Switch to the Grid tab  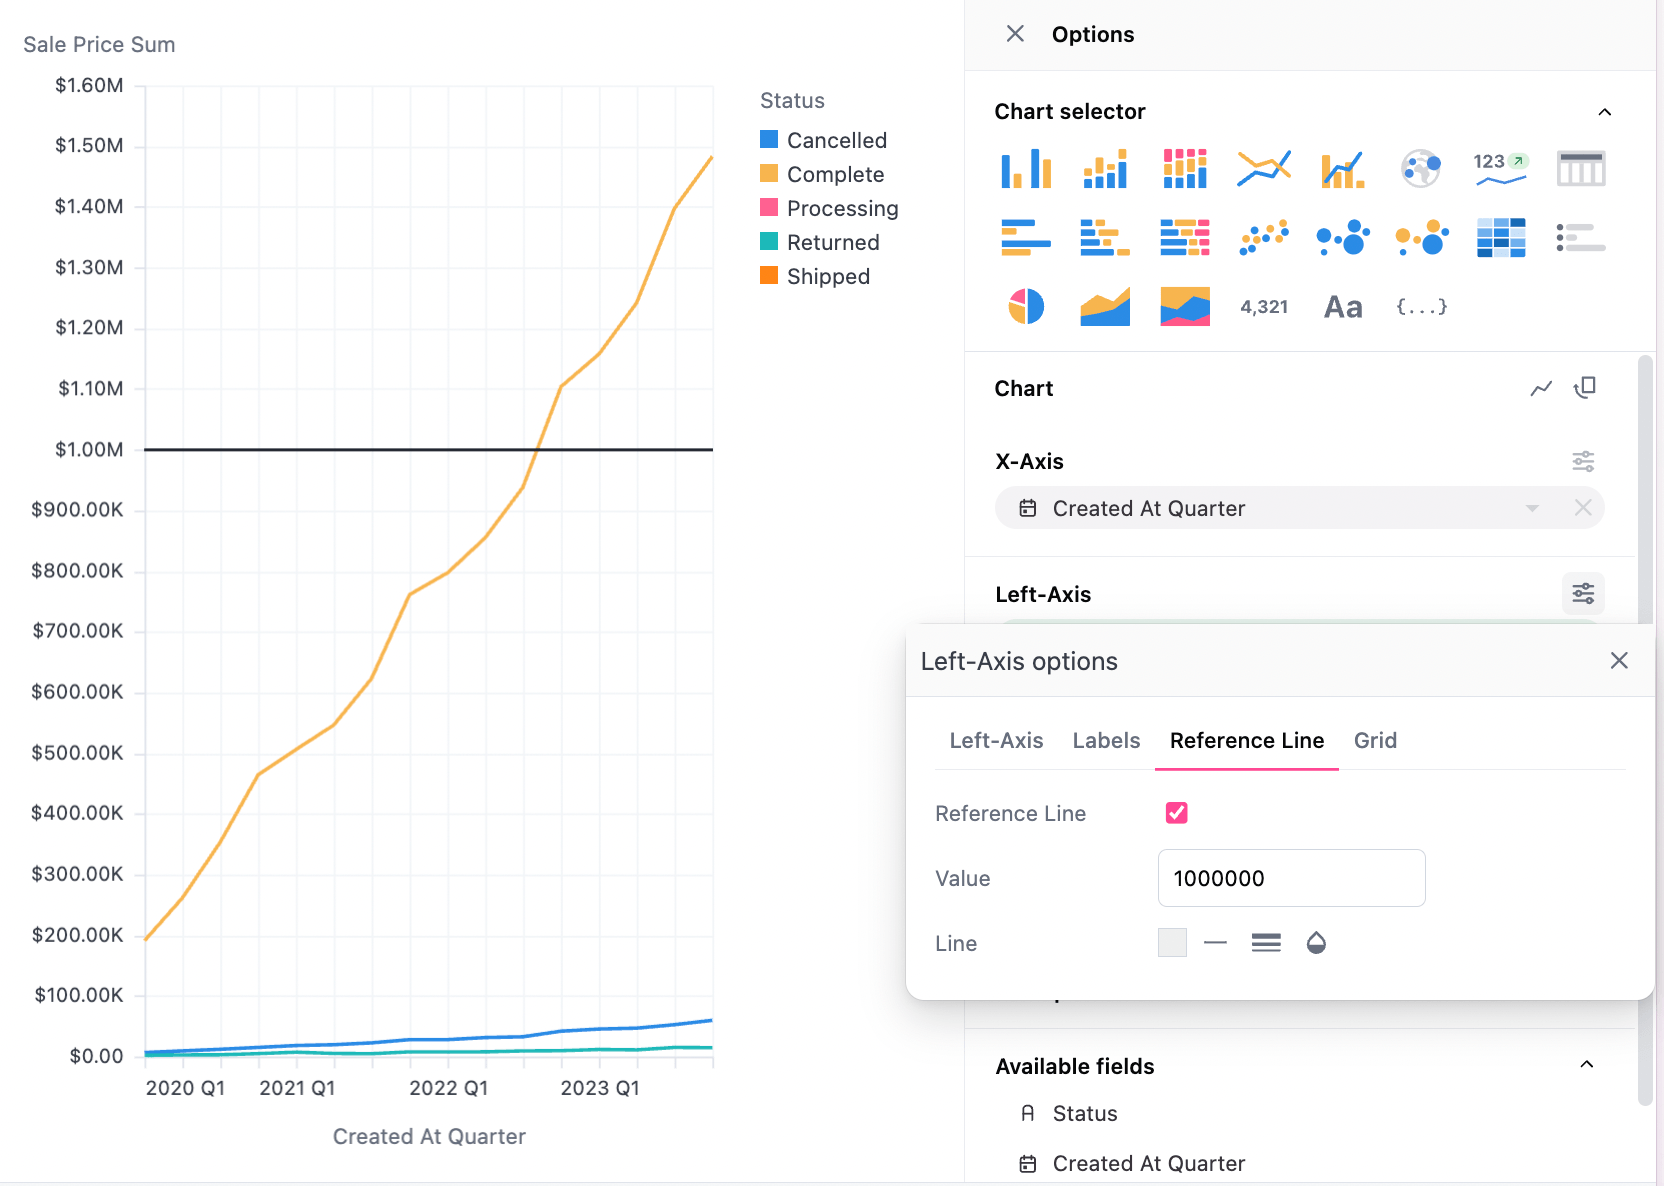[x=1375, y=741]
